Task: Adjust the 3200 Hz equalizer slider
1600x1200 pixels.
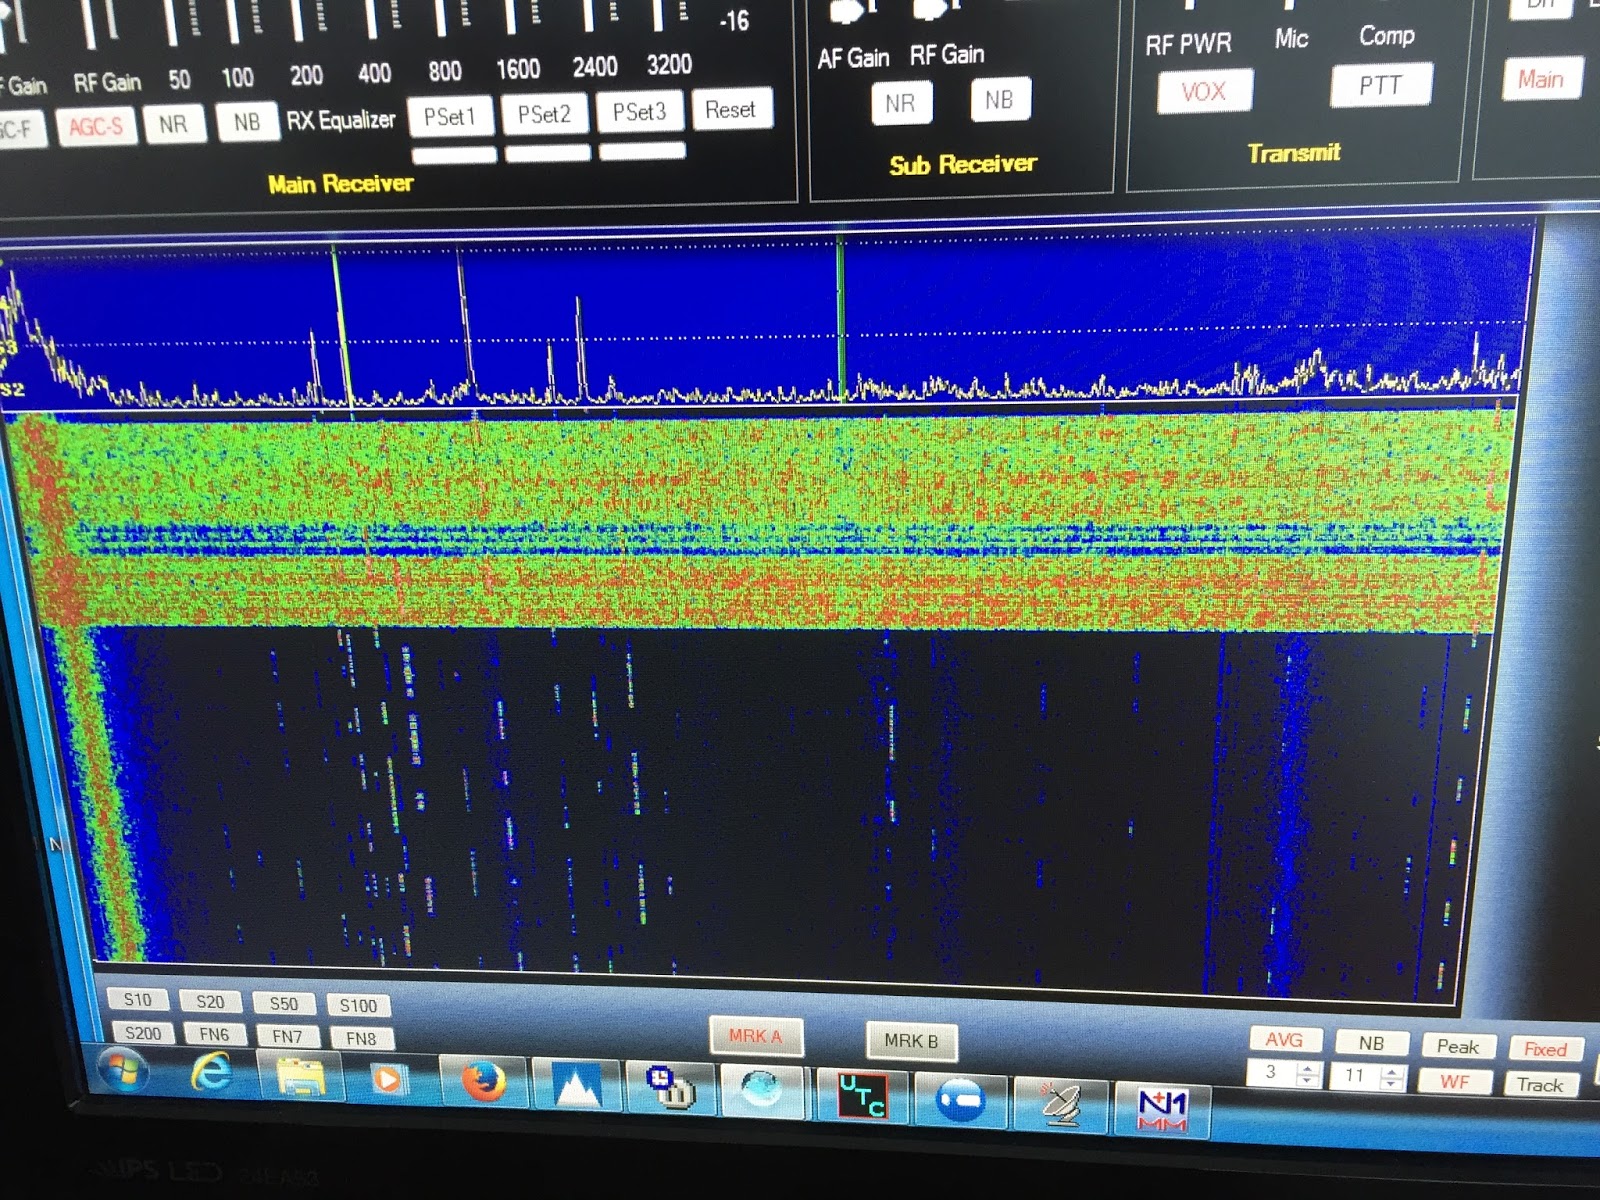Action: [x=657, y=16]
